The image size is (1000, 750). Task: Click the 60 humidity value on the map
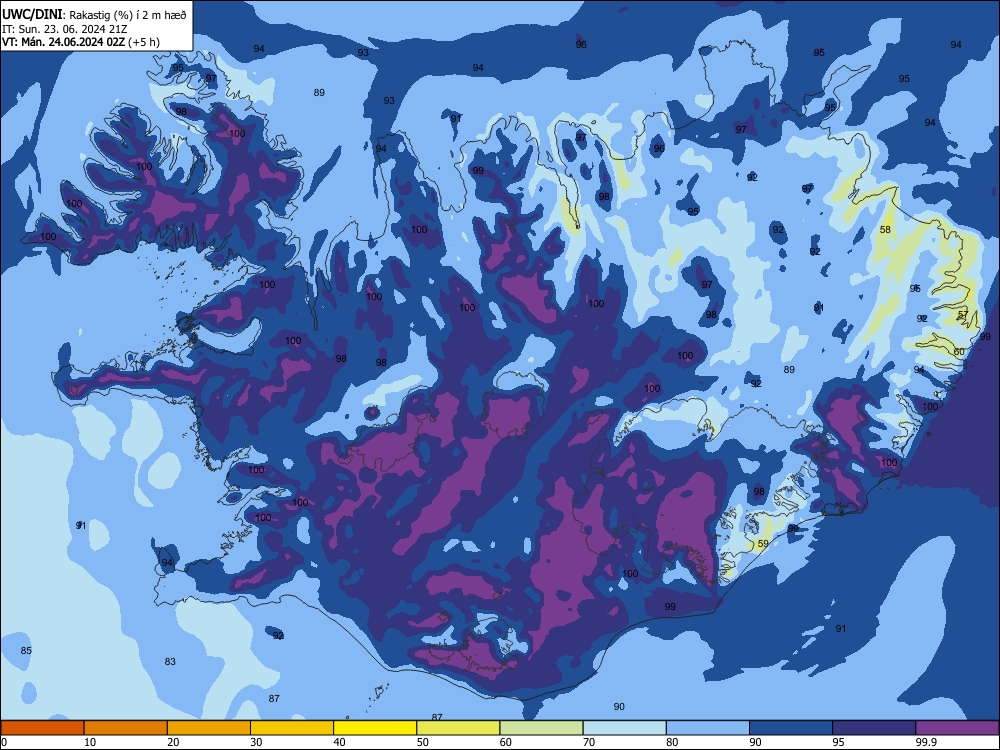tap(959, 351)
